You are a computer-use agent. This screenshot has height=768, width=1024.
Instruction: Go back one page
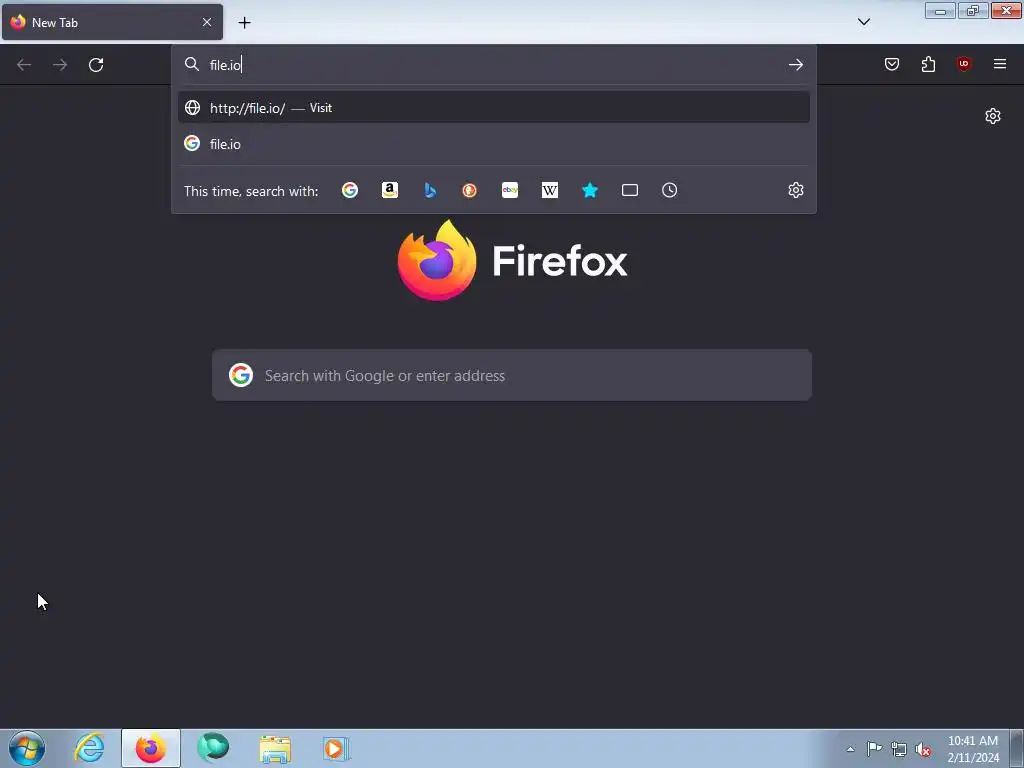pos(24,65)
